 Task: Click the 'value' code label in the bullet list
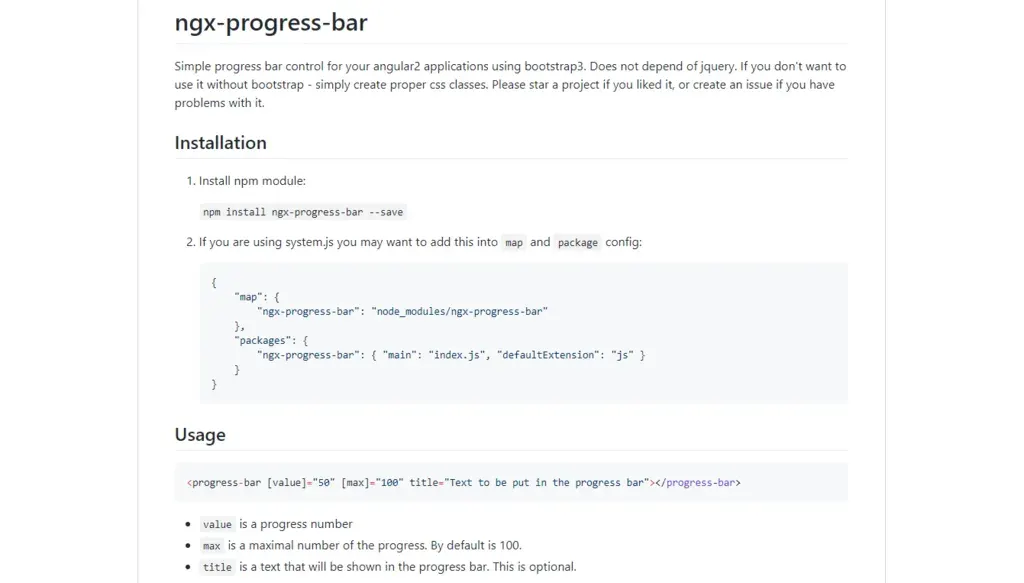click(217, 524)
